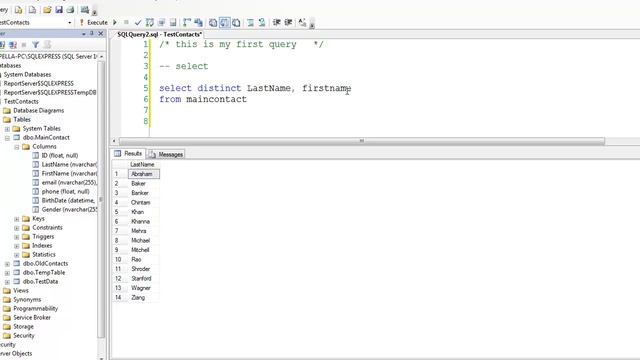
Task: Select Results to File mode
Action: pos(236,22)
